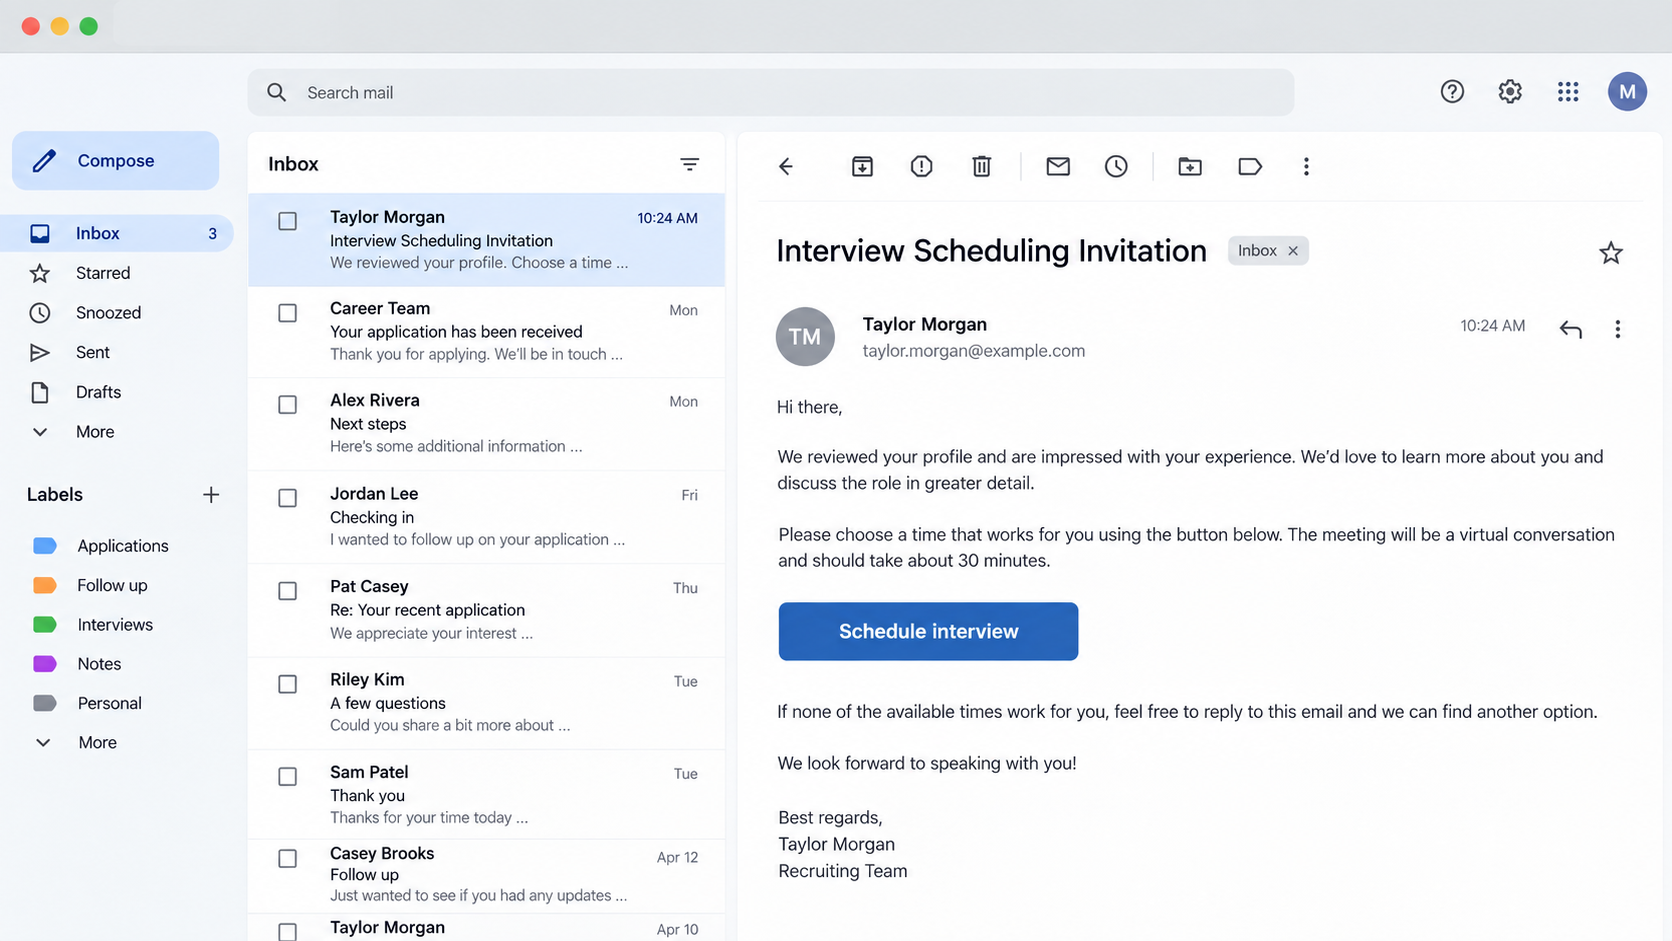Click the TM sender avatar
Viewport: 1672px width, 941px height.
click(x=805, y=337)
